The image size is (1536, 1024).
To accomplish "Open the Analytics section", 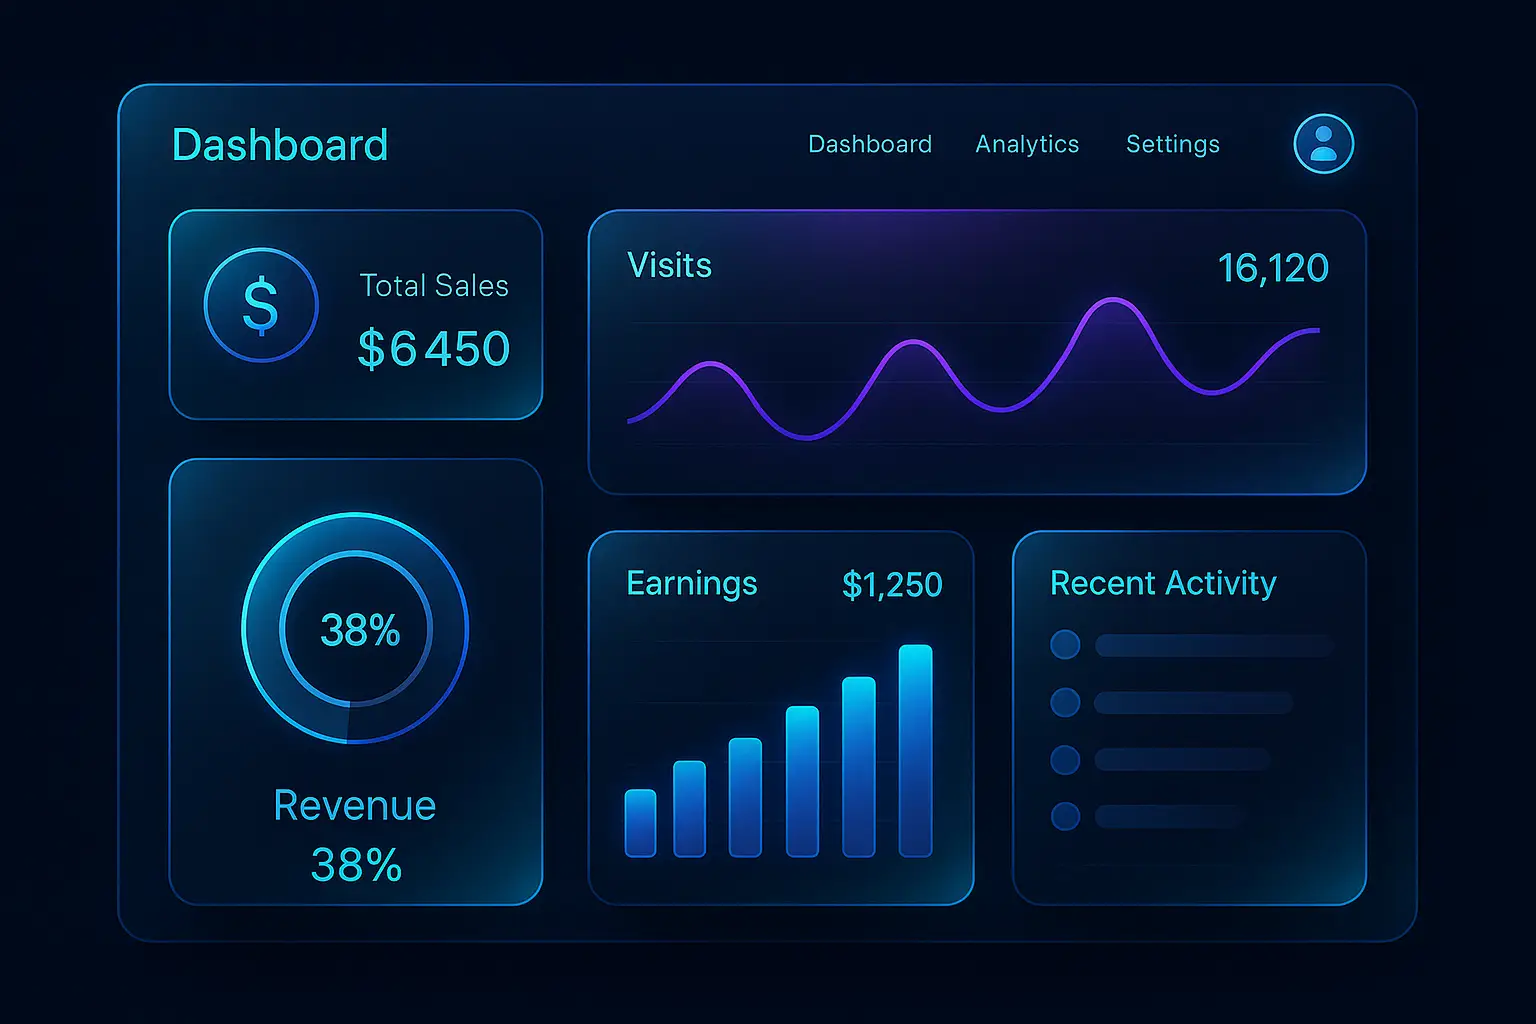I will tap(1027, 144).
